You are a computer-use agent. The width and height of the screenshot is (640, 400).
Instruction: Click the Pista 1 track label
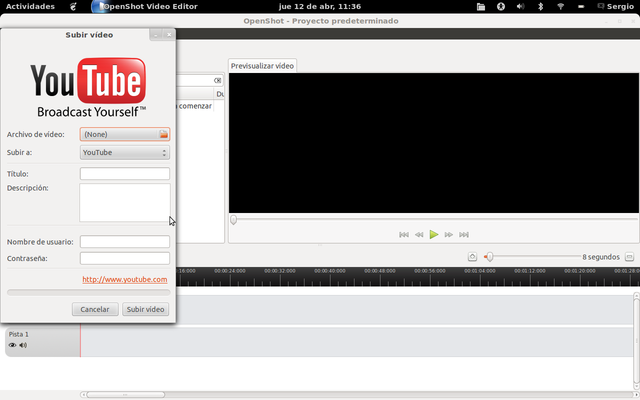click(x=19, y=334)
